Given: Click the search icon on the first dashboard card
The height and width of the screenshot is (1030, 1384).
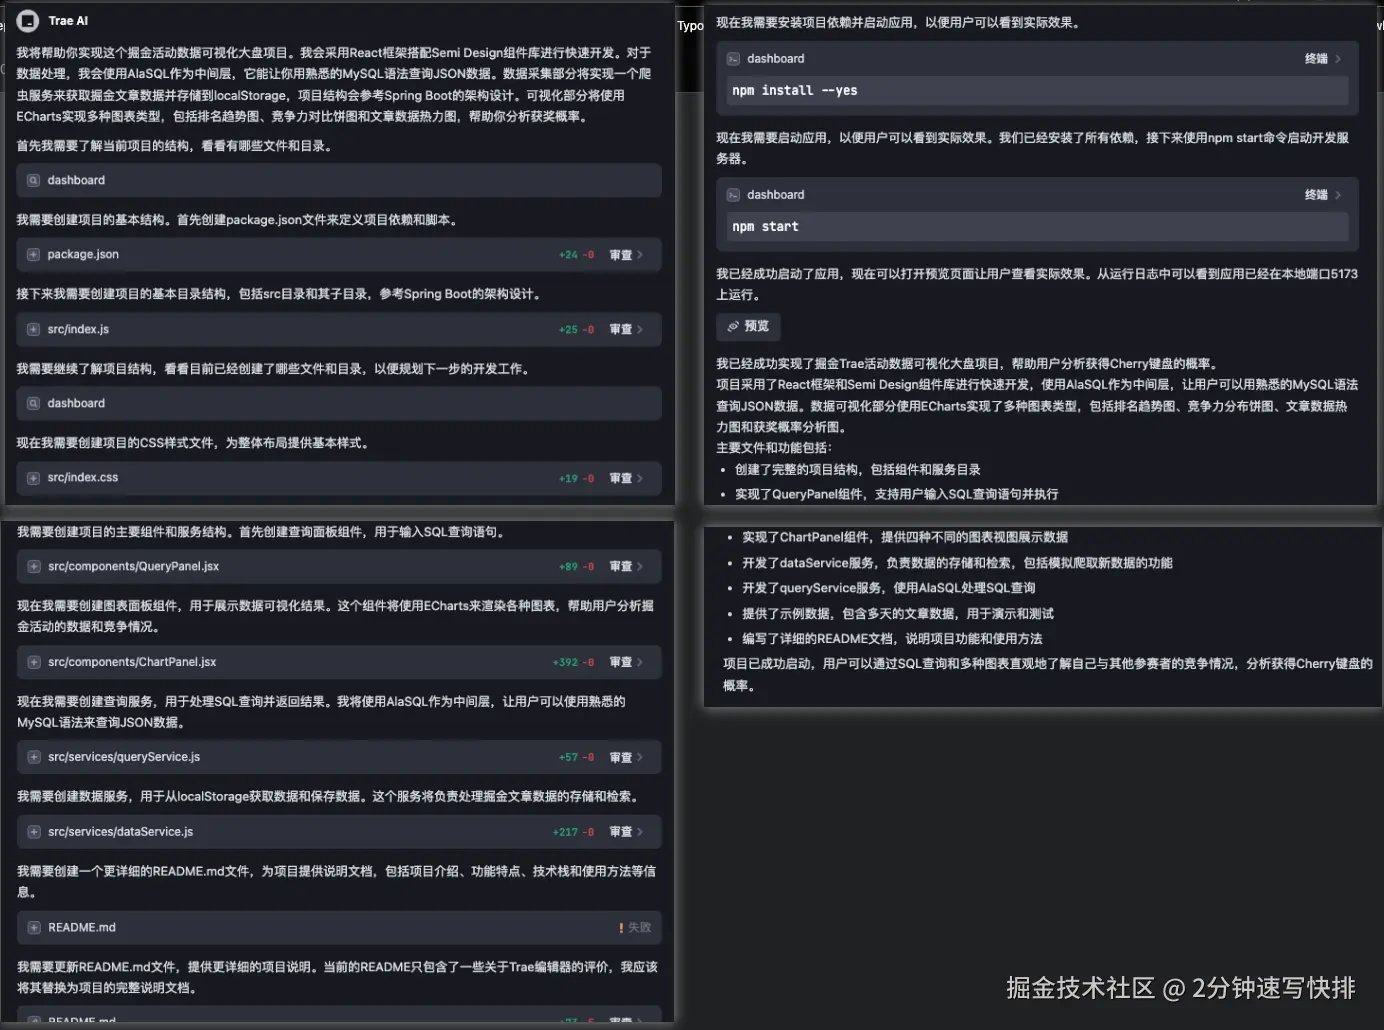Looking at the screenshot, I should click(33, 180).
